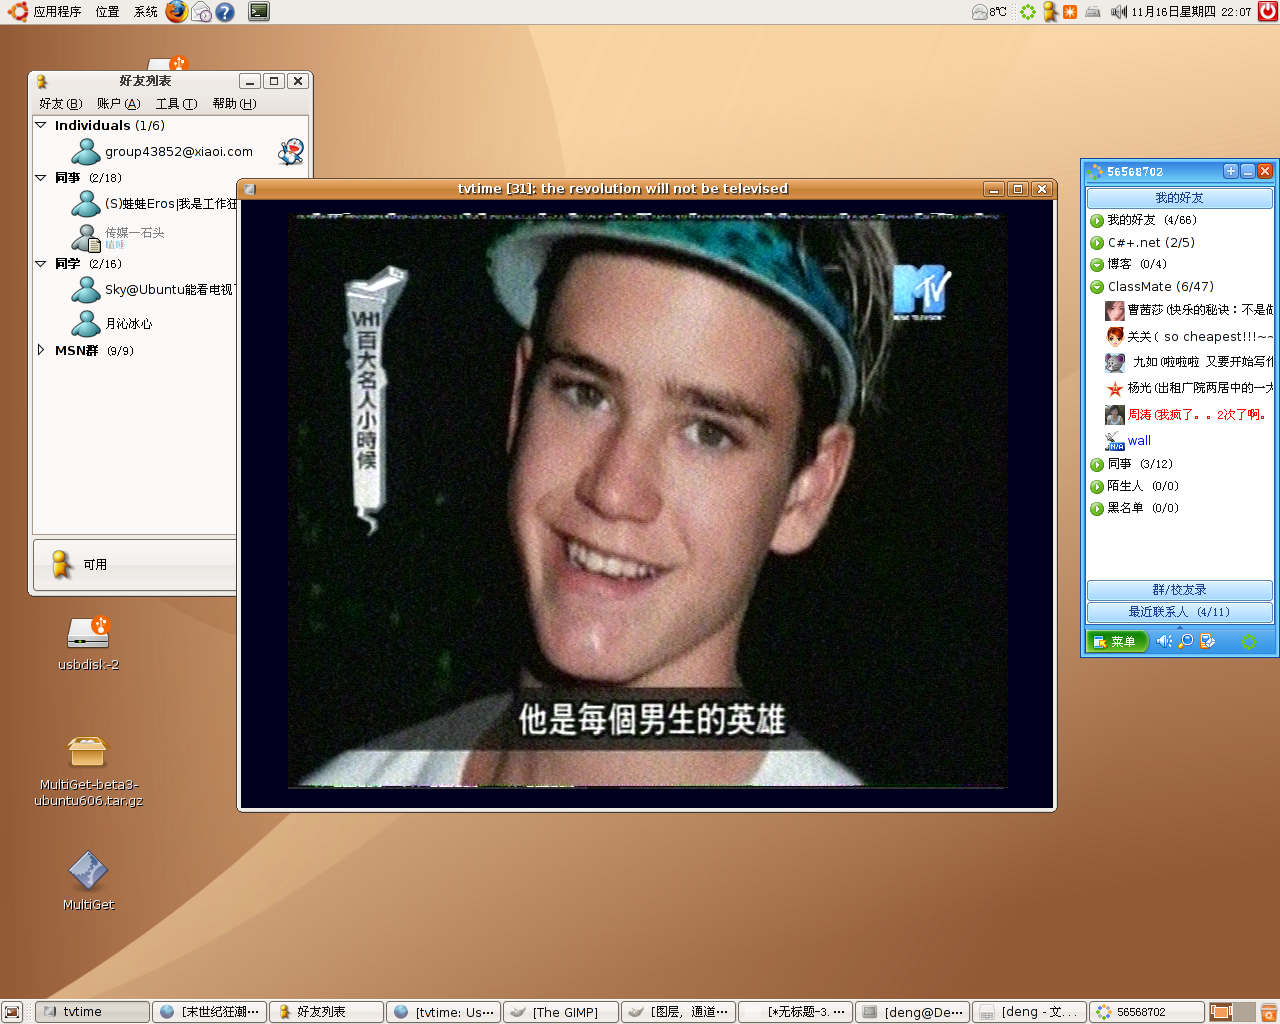The width and height of the screenshot is (1280, 1024).
Task: Open the trash icon in bottom panel
Action: 1268,1012
